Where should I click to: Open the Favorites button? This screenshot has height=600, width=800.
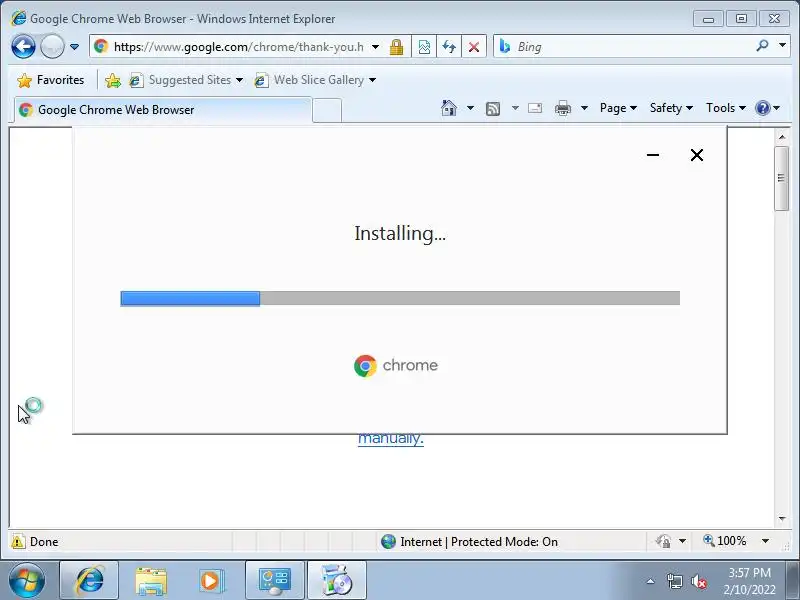(x=51, y=80)
